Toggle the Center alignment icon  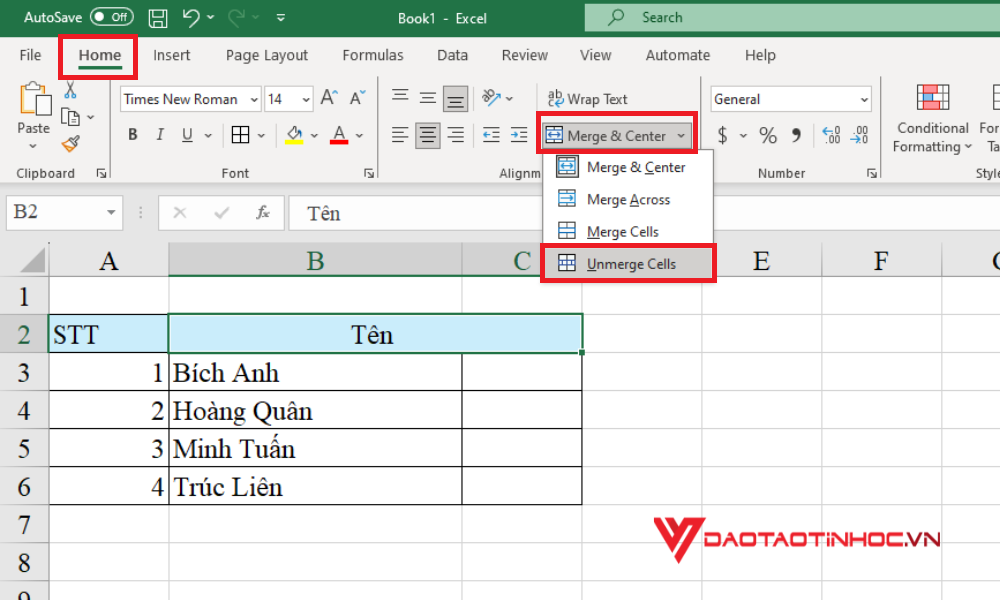pyautogui.click(x=427, y=135)
